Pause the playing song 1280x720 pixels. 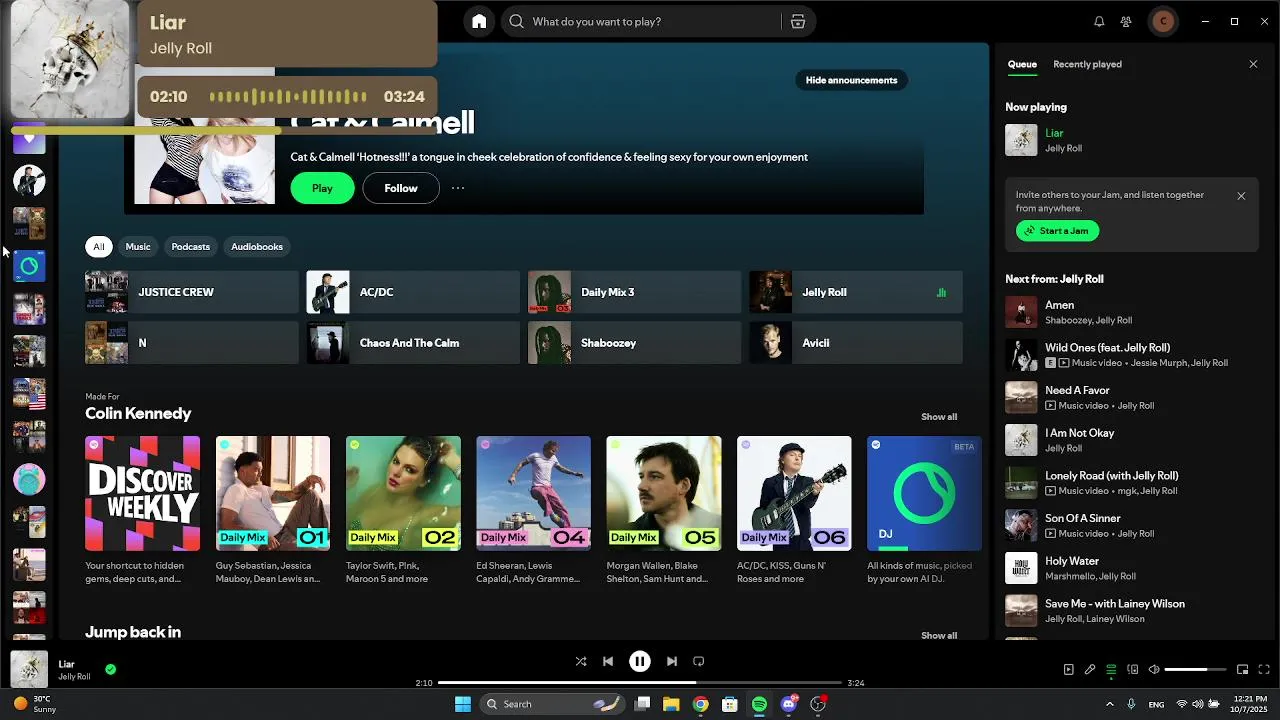click(x=640, y=661)
